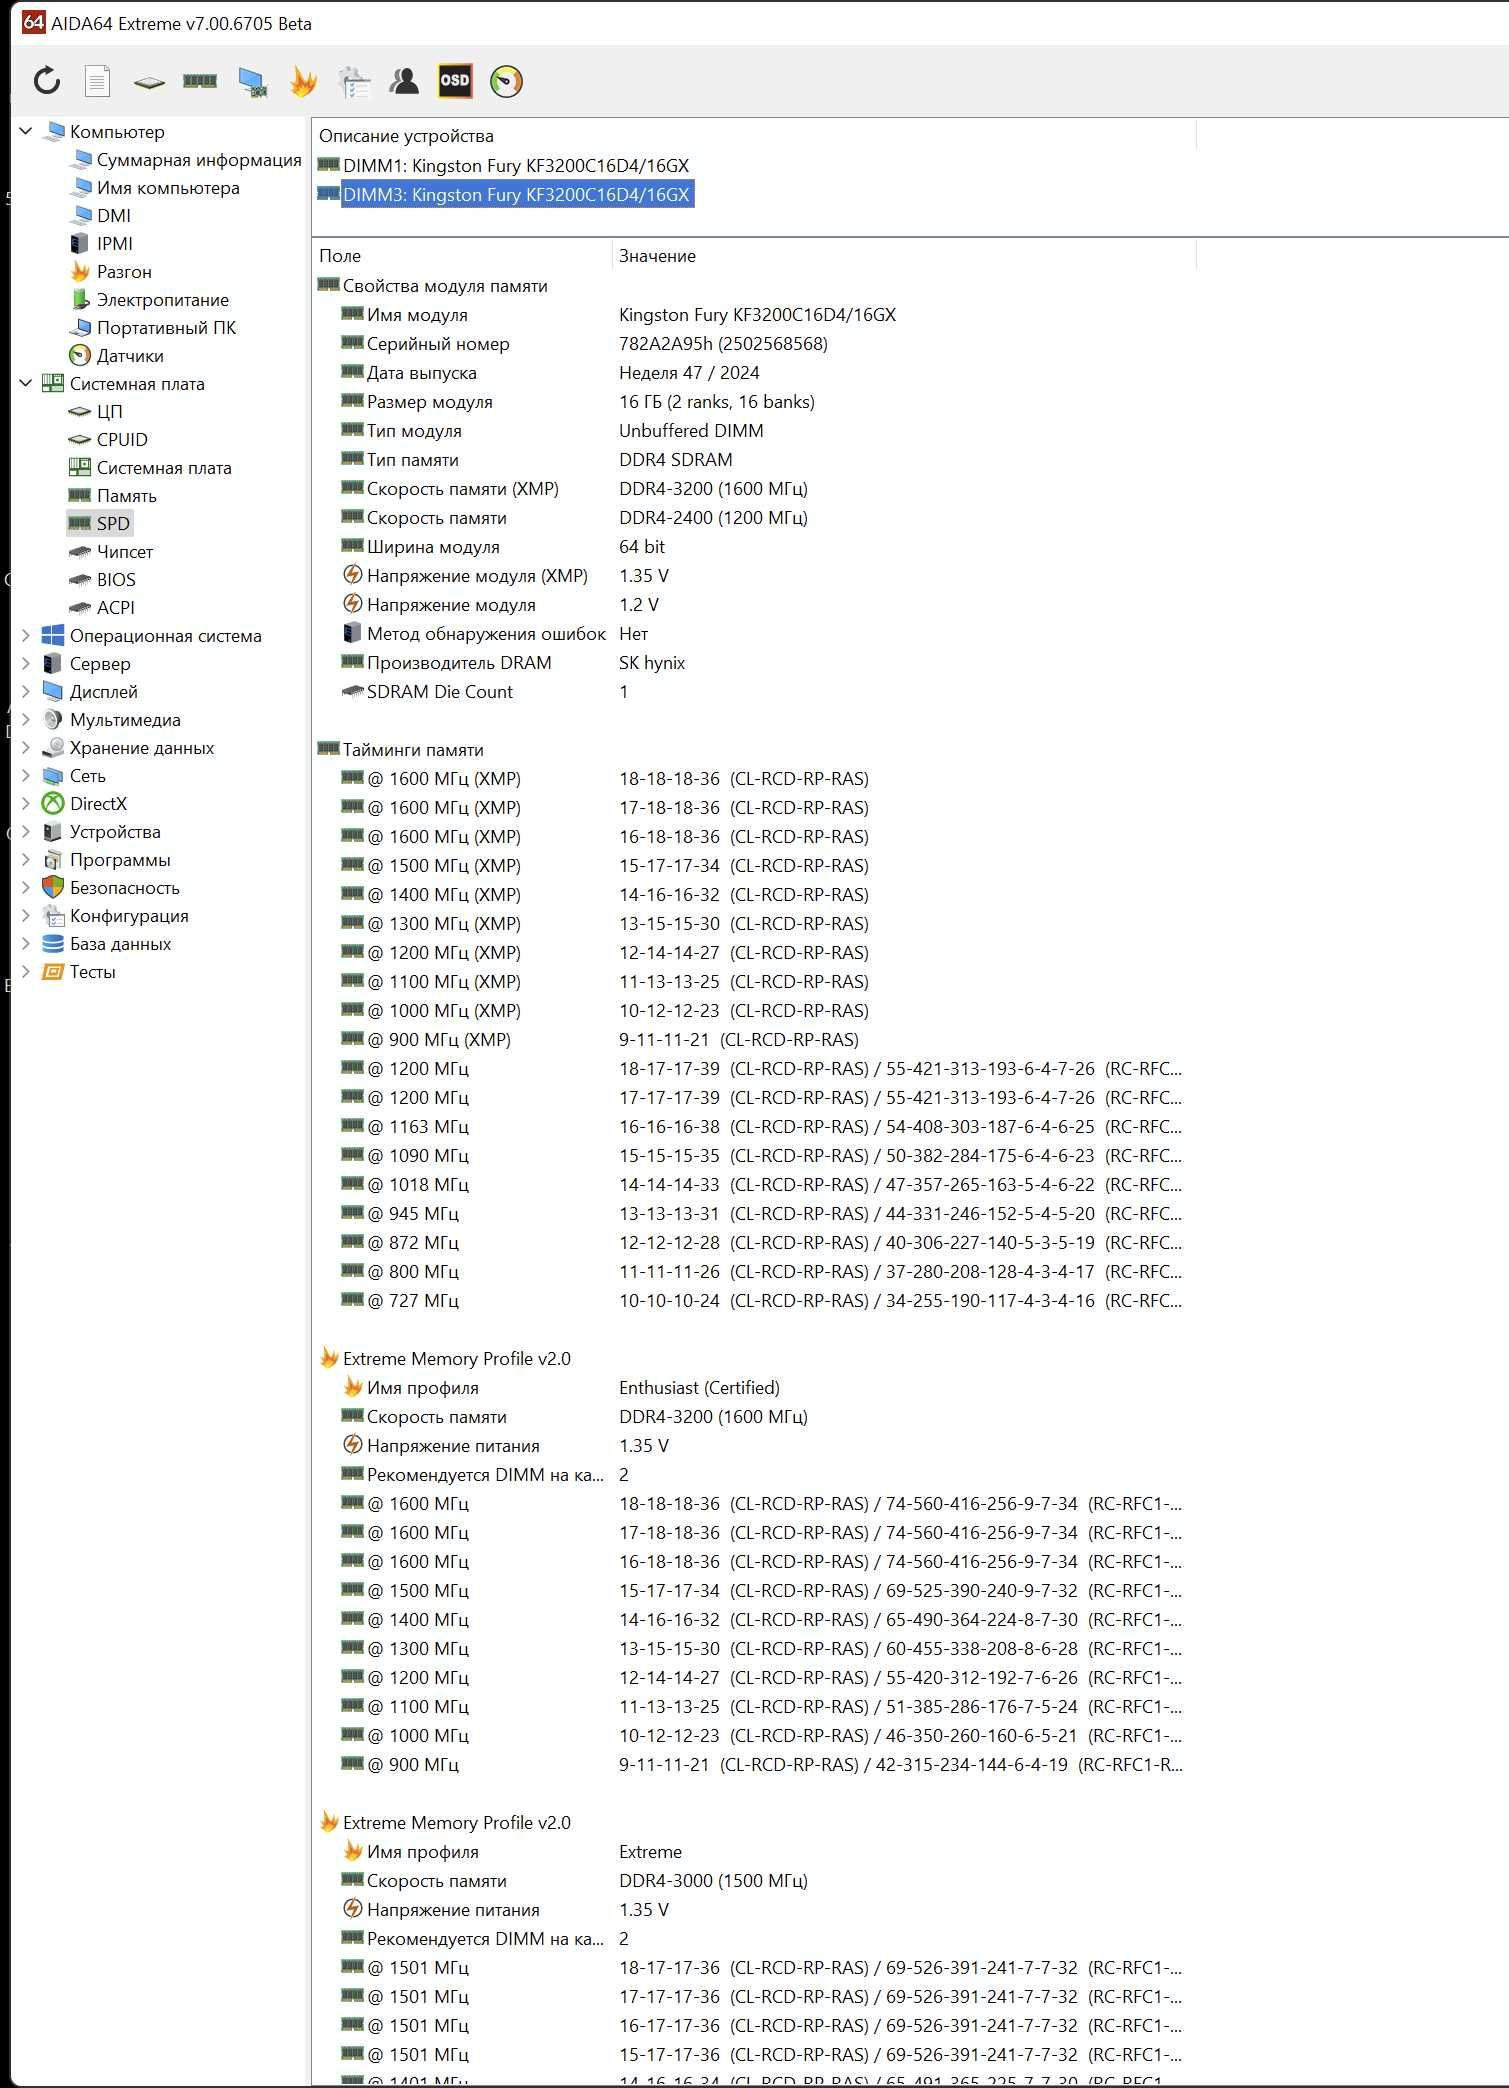
Task: Select the ЦП tree item
Action: (110, 412)
